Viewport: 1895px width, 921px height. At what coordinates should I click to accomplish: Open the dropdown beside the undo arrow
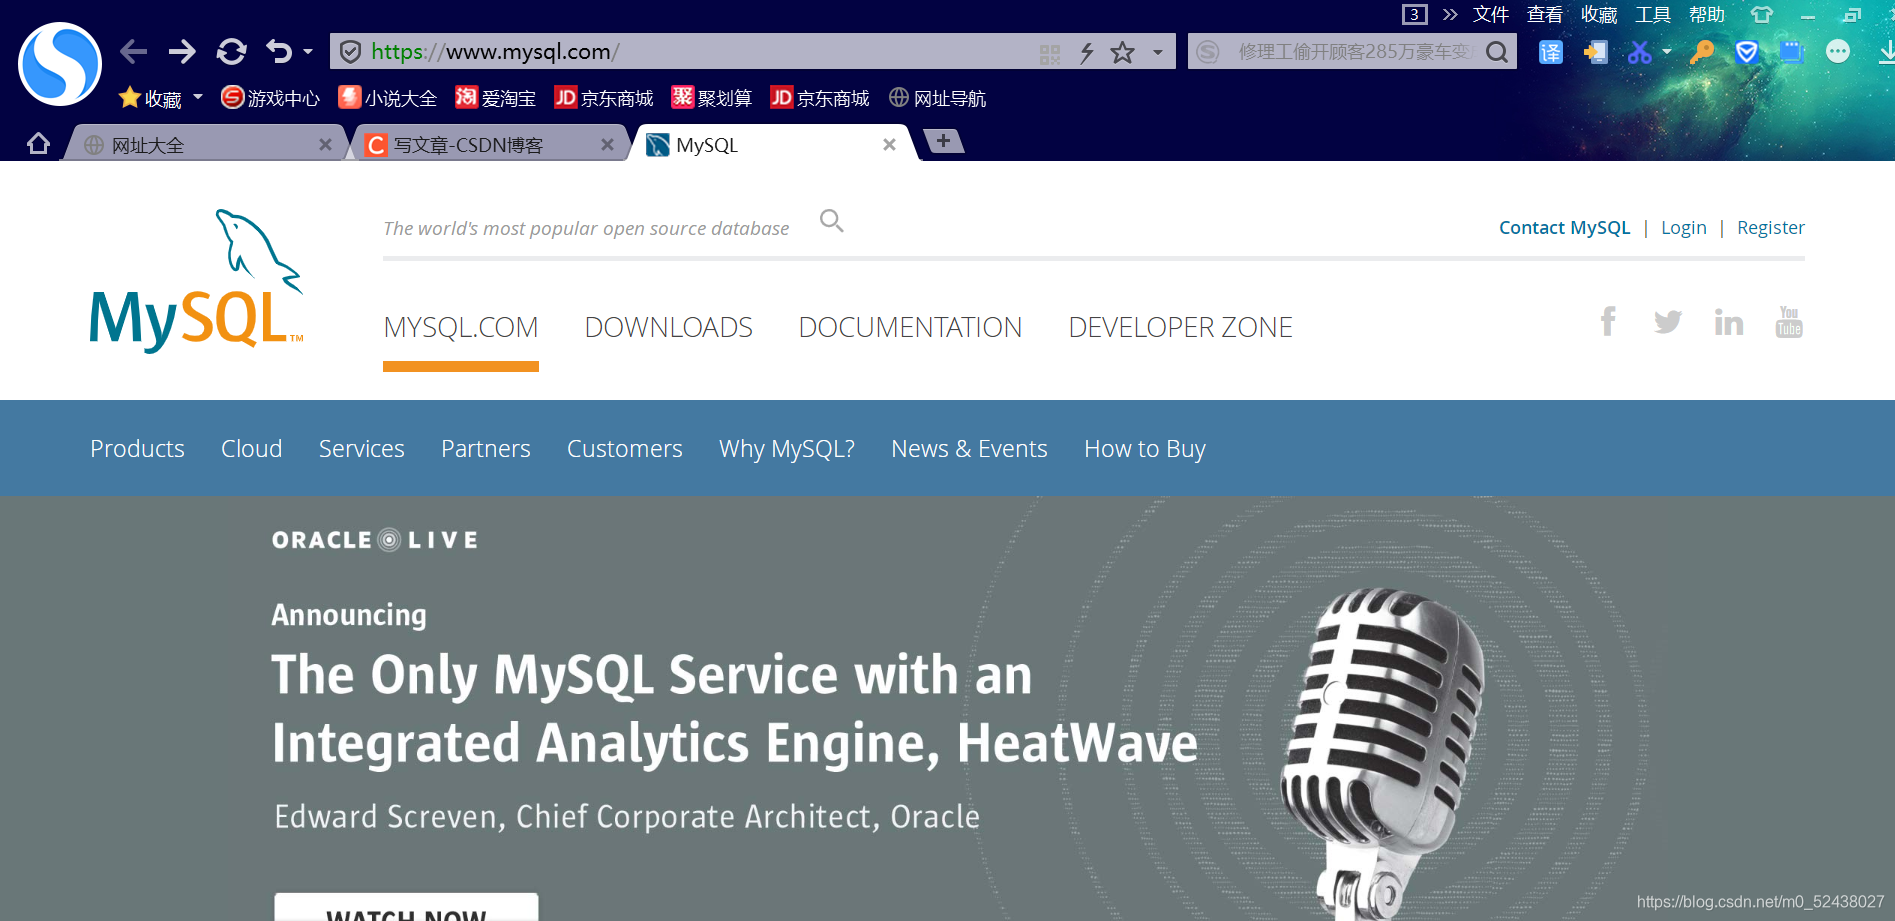coord(308,51)
